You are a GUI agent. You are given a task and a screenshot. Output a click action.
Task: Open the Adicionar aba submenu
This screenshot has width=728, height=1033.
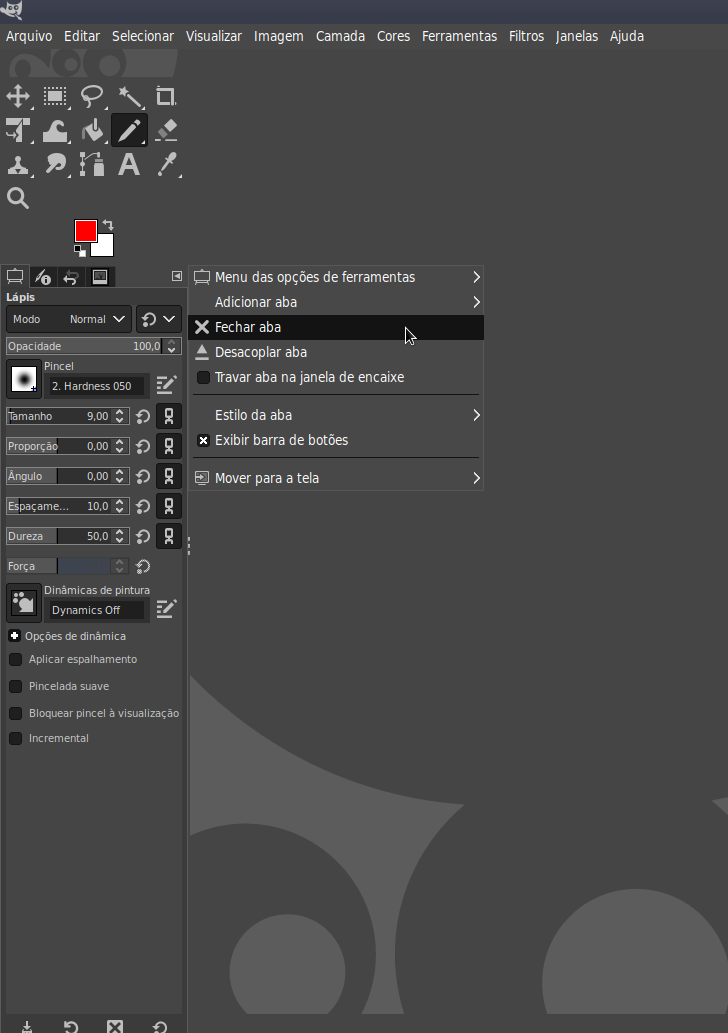[x=337, y=302]
